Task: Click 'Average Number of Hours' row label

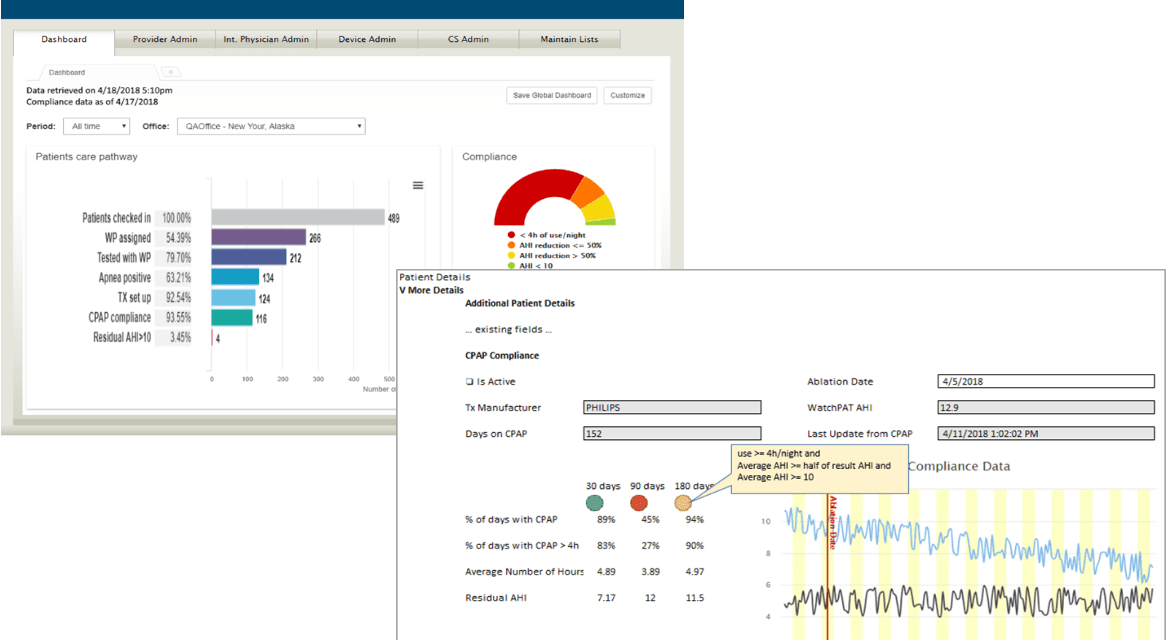Action: click(x=524, y=572)
